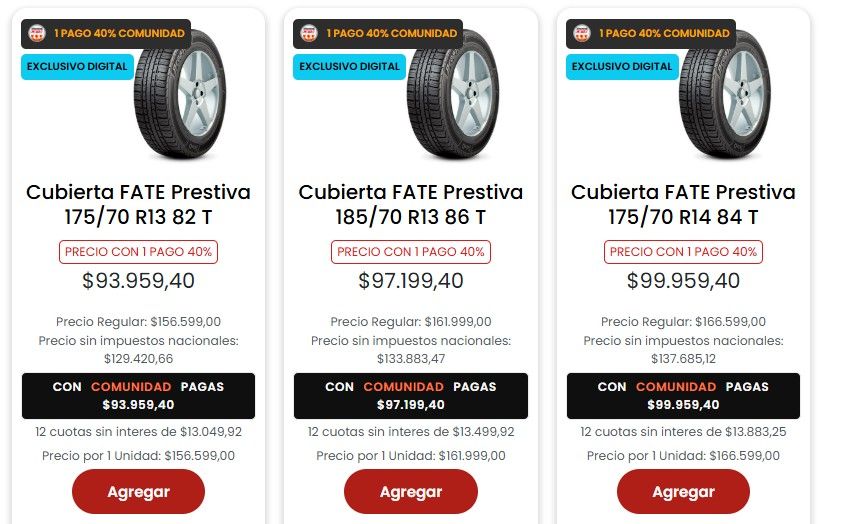Click the Comunidad badge icon on 175/70 R13 card

point(37,33)
